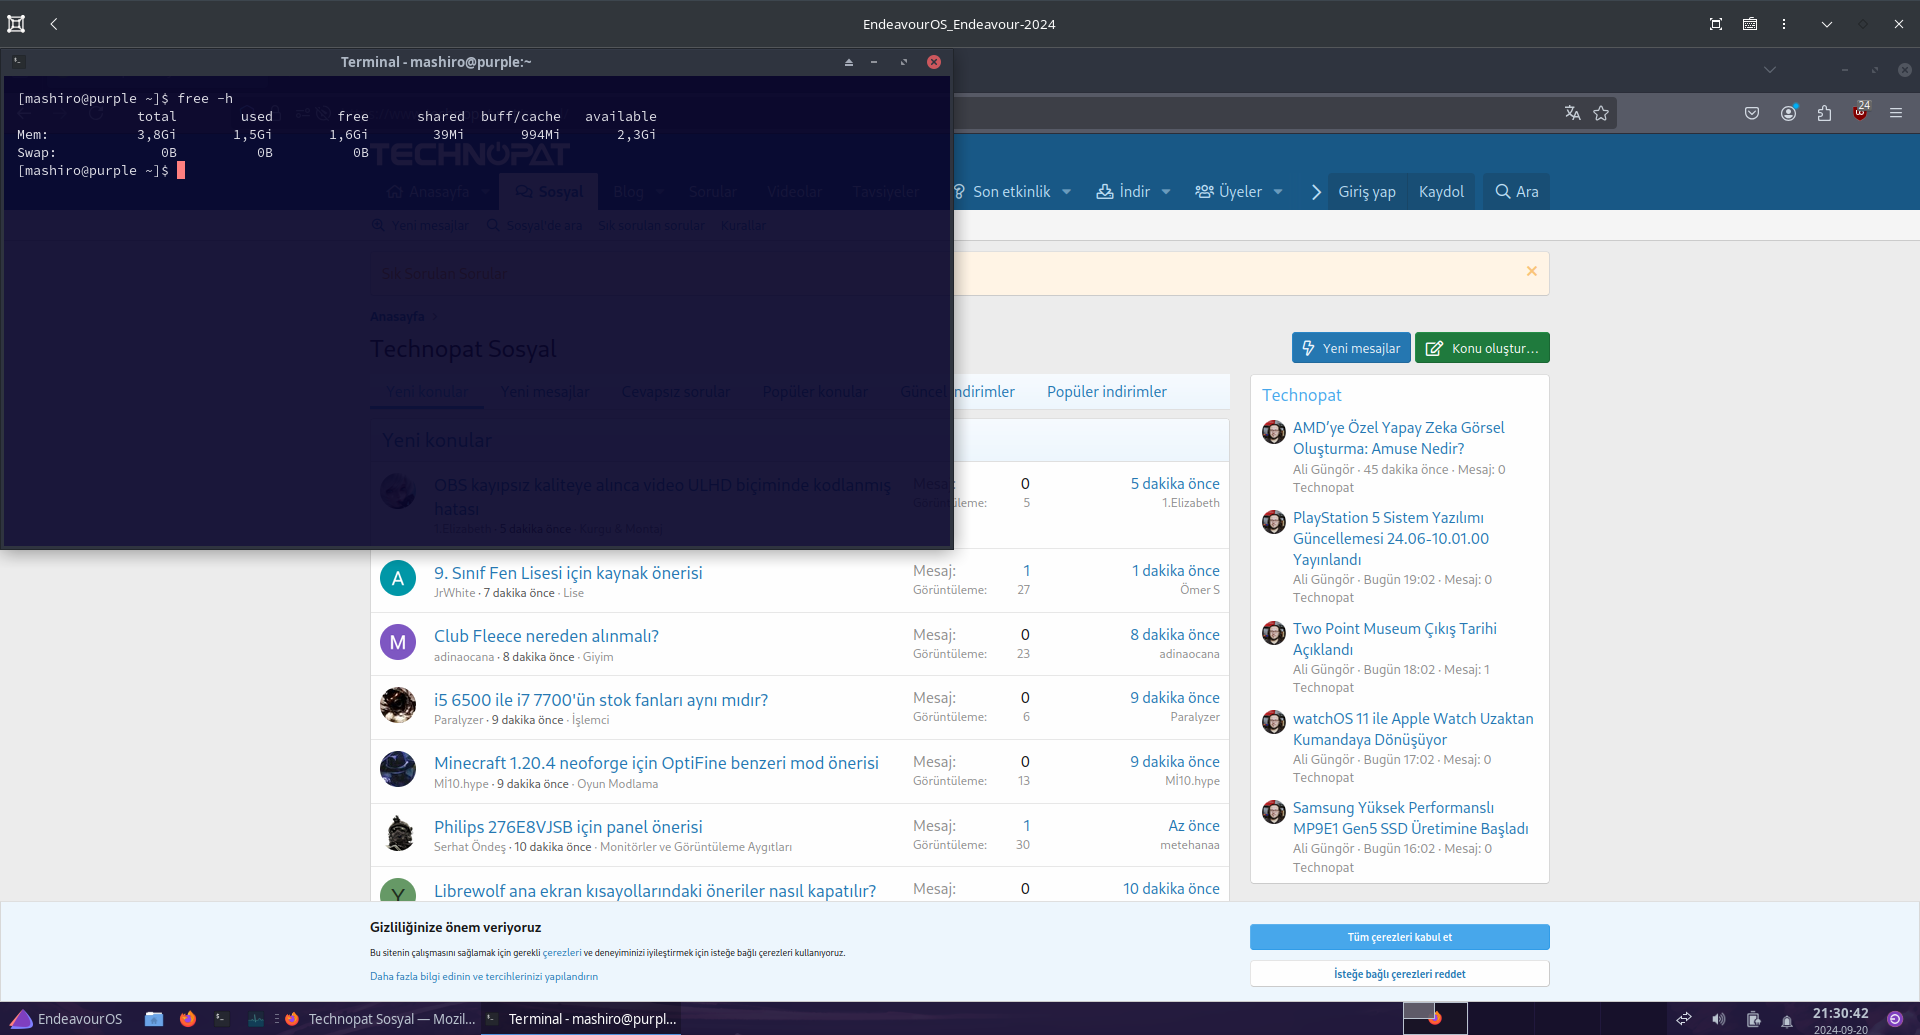Expand the Son etkinlik dropdown arrow
Viewport: 1920px width, 1035px height.
(1067, 192)
